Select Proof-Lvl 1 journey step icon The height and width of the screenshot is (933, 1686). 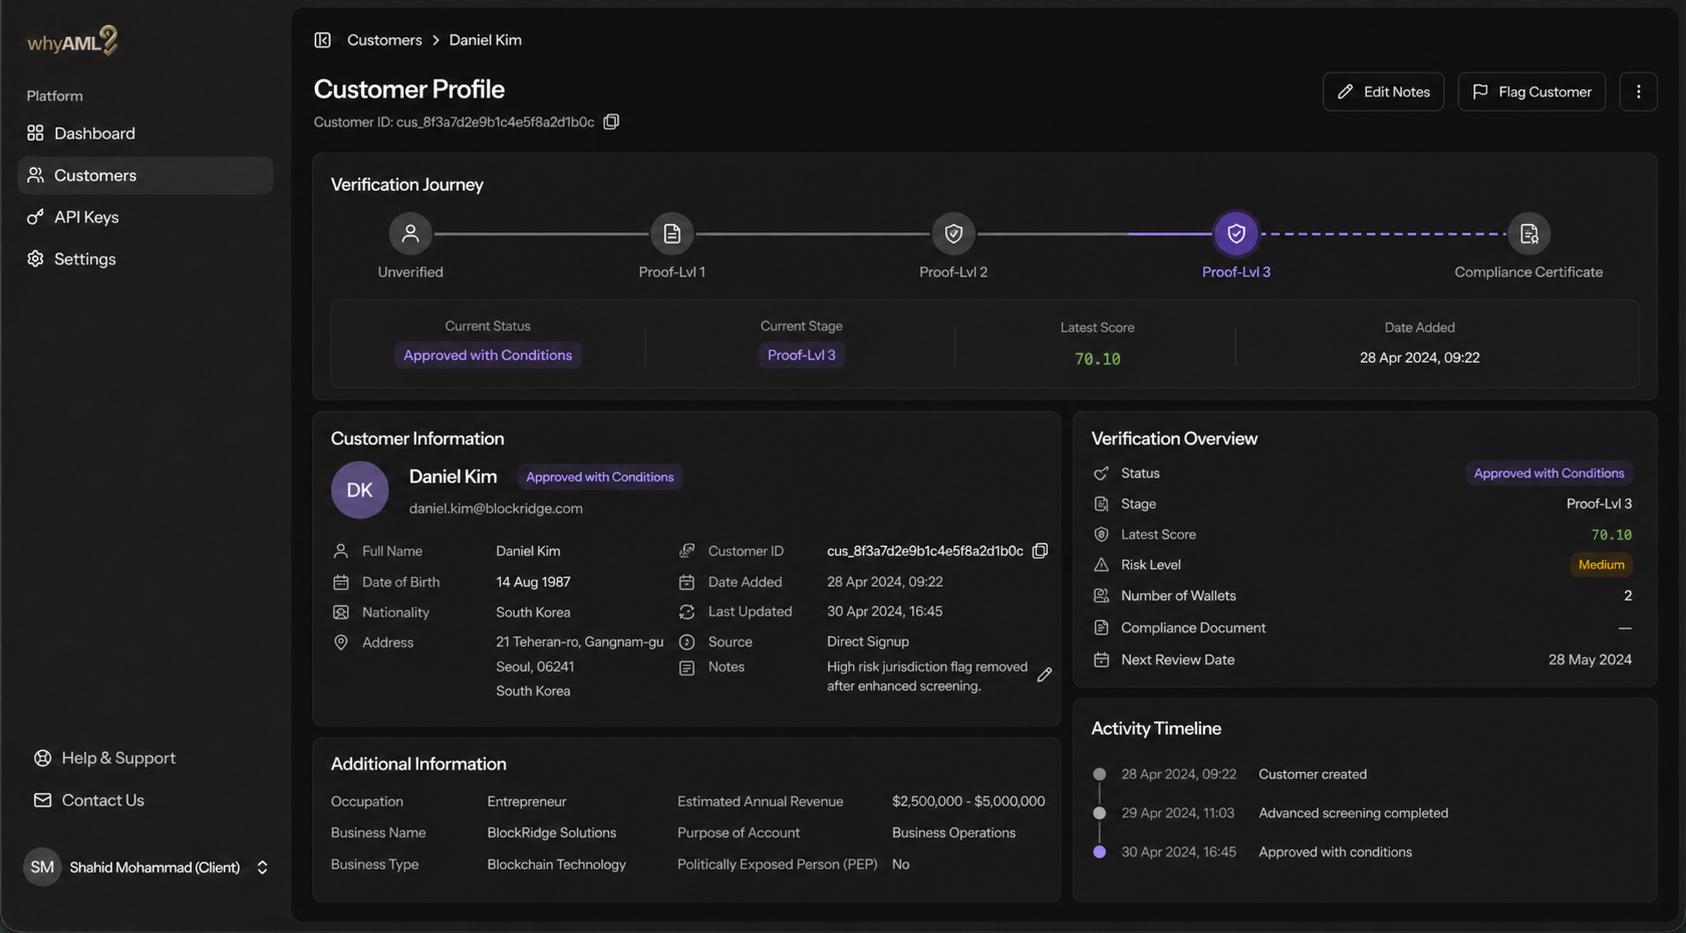coord(672,234)
